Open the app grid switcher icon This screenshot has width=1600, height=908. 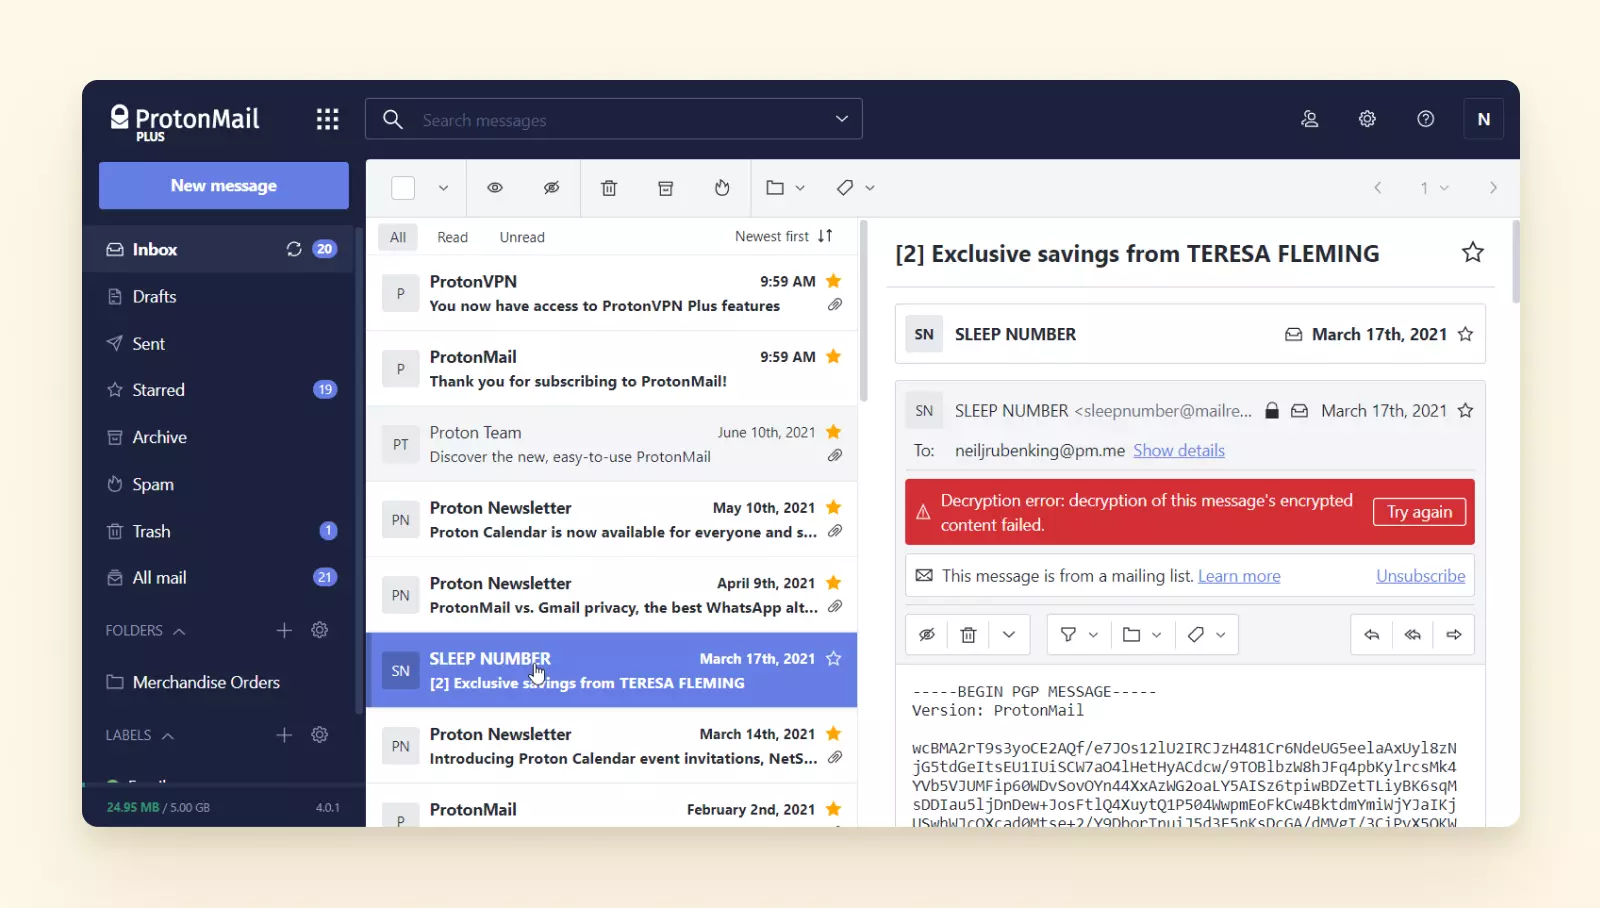click(327, 120)
